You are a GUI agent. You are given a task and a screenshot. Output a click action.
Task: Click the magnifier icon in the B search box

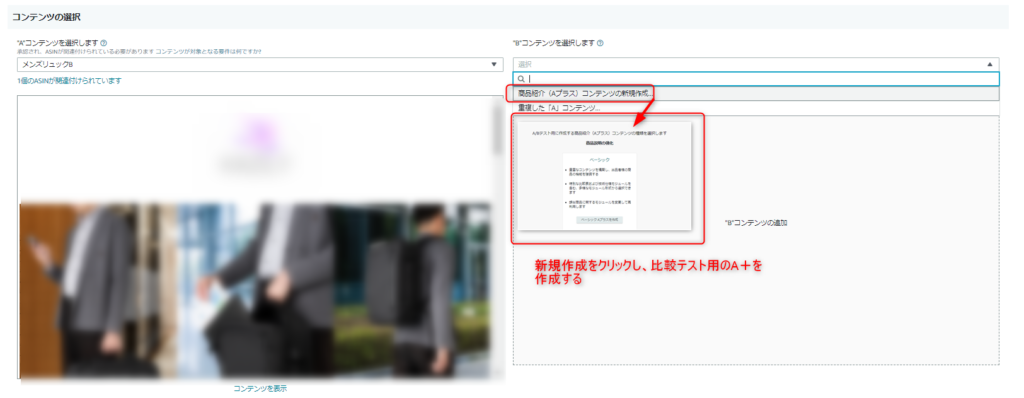[521, 79]
